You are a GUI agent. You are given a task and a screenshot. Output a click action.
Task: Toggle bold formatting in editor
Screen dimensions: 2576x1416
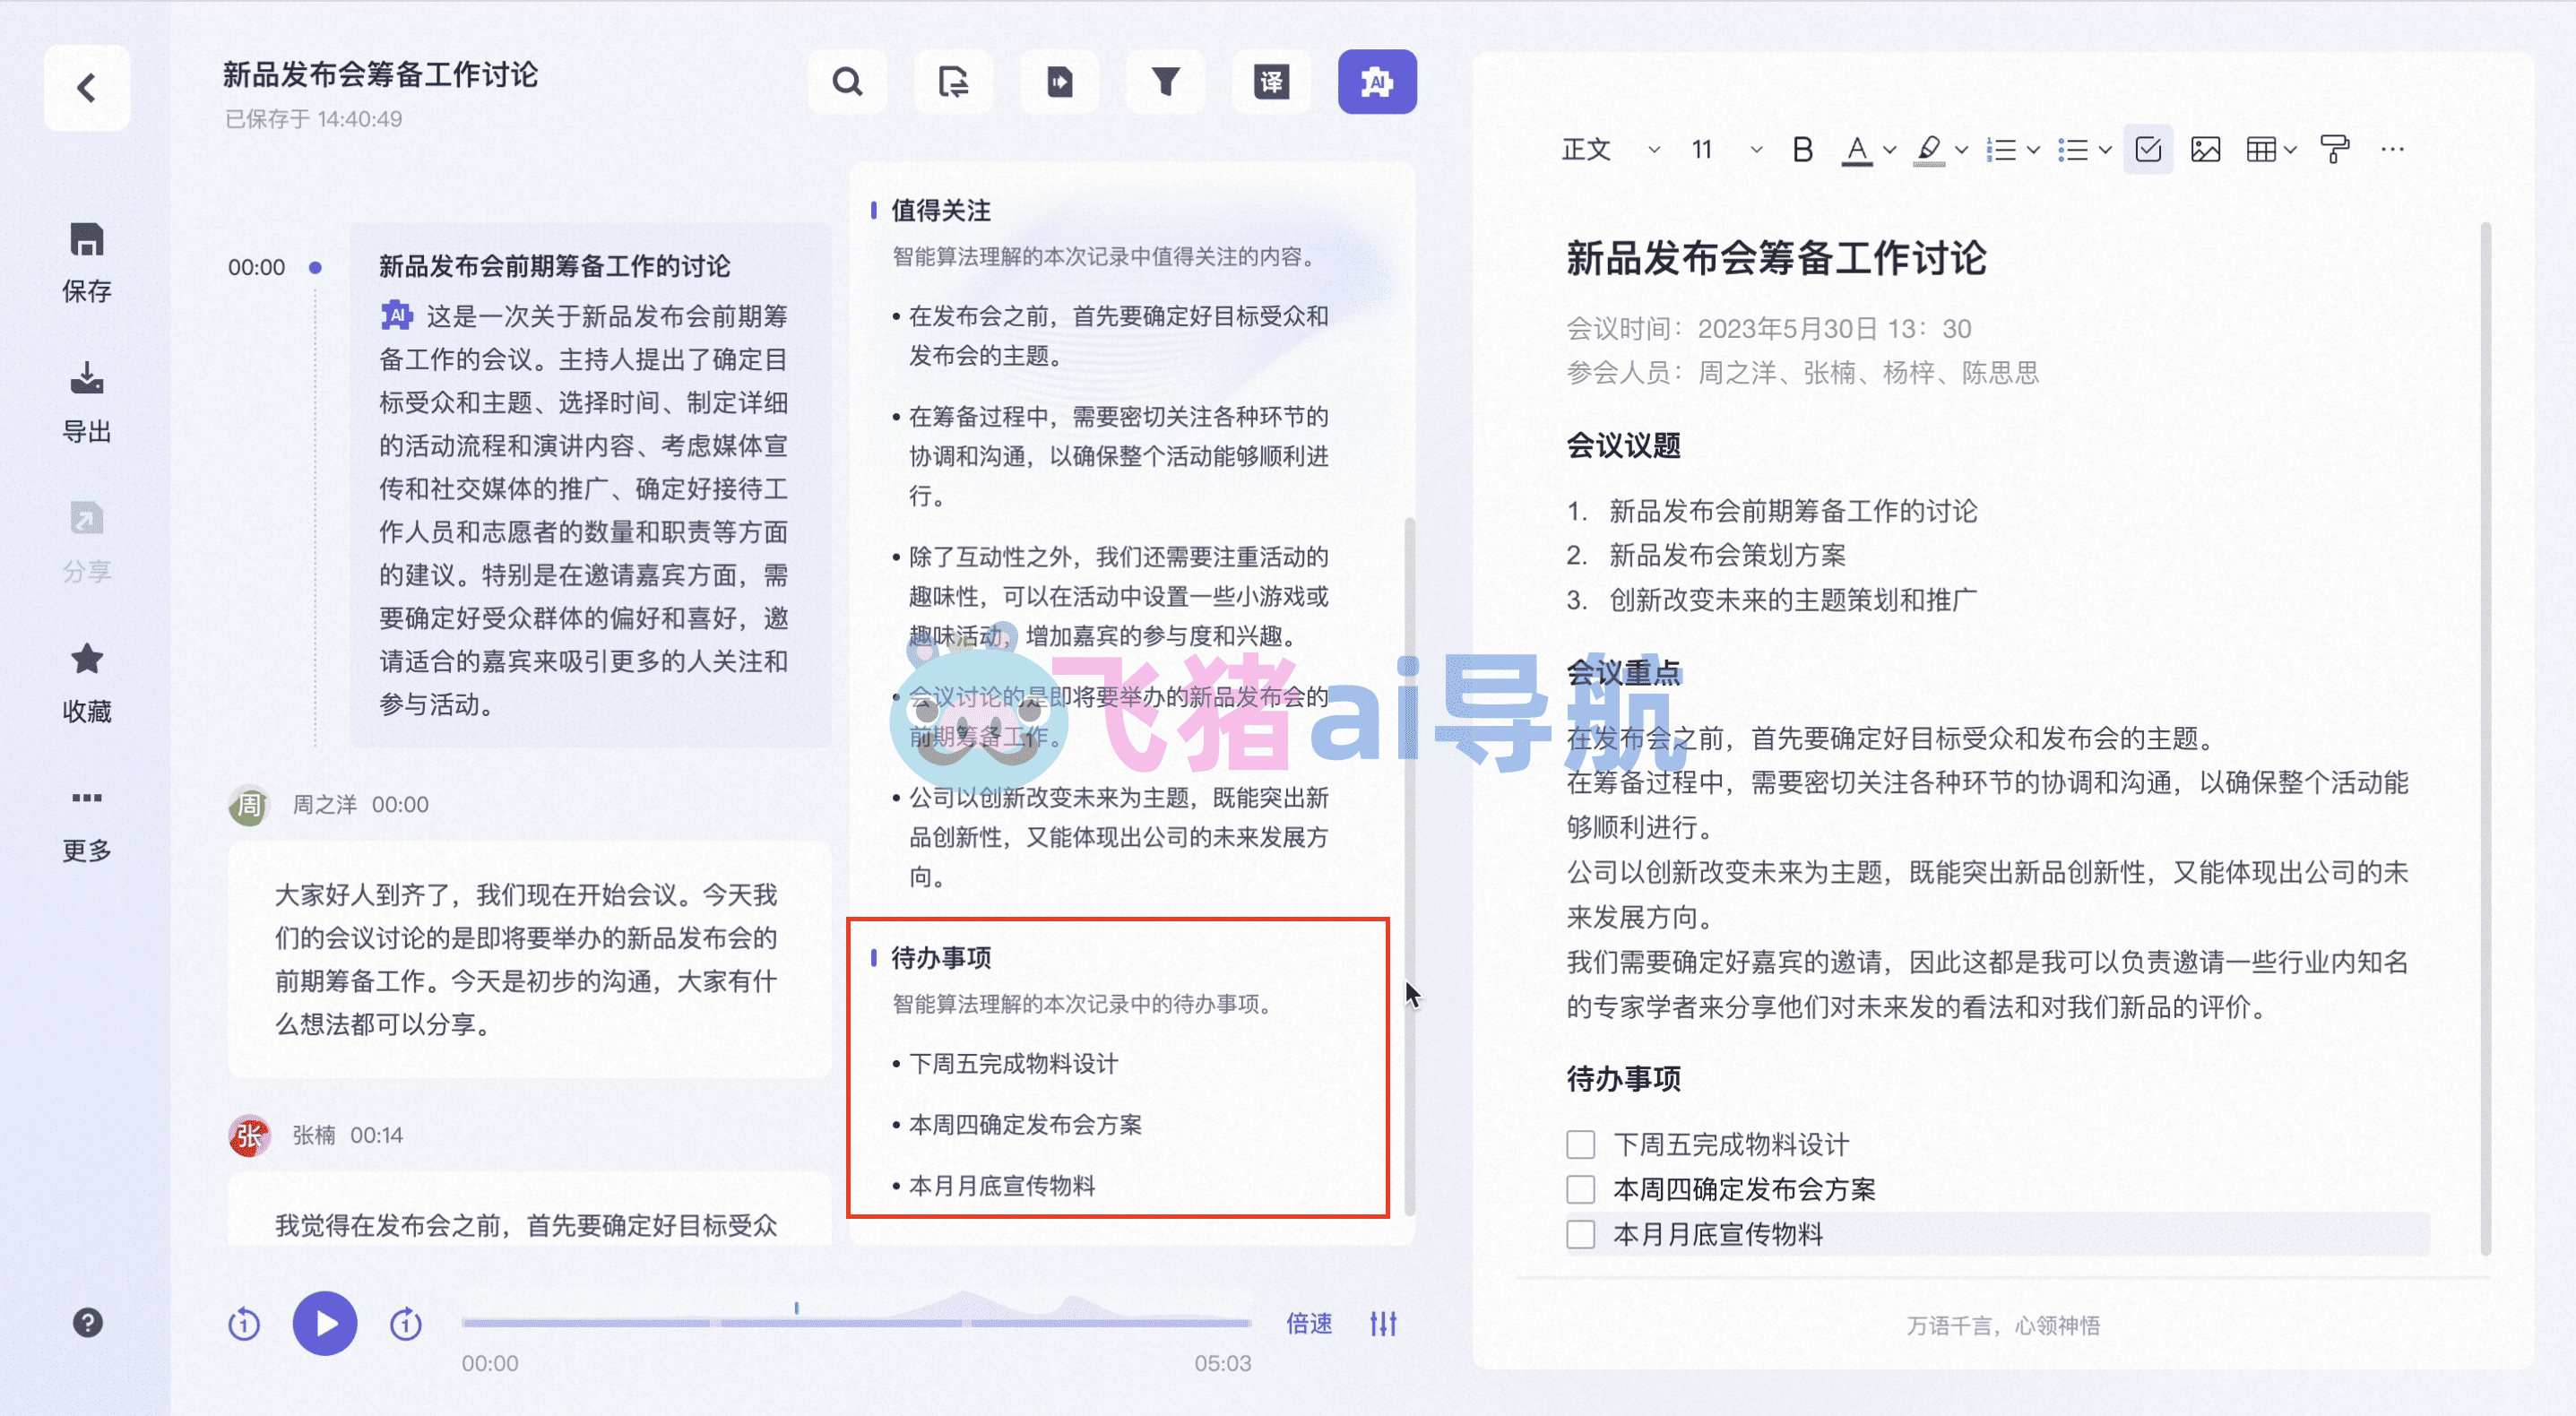point(1802,150)
